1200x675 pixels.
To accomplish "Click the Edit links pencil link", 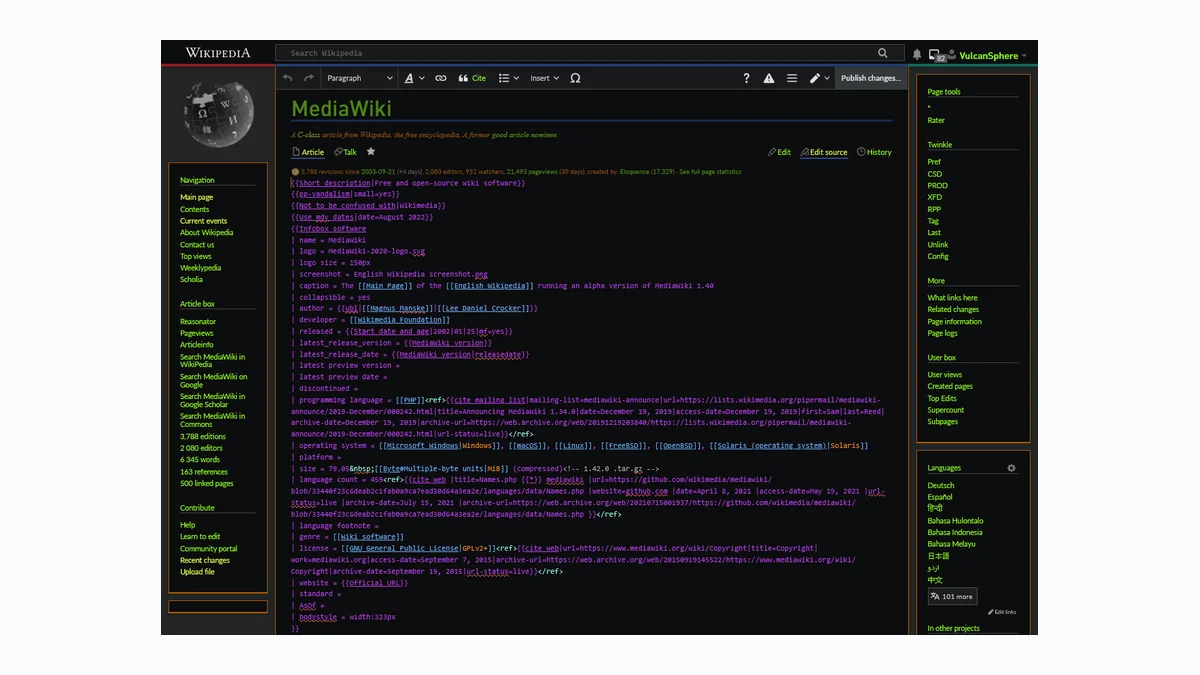I will click(x=1002, y=612).
